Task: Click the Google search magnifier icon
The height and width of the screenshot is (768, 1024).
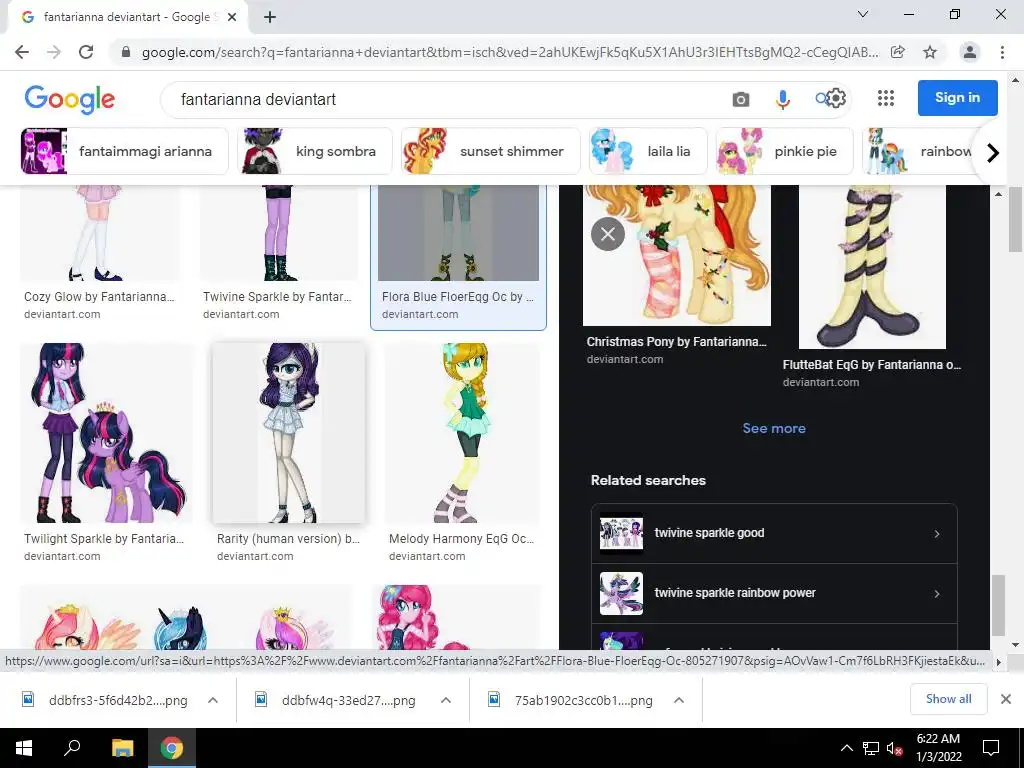Action: point(821,99)
